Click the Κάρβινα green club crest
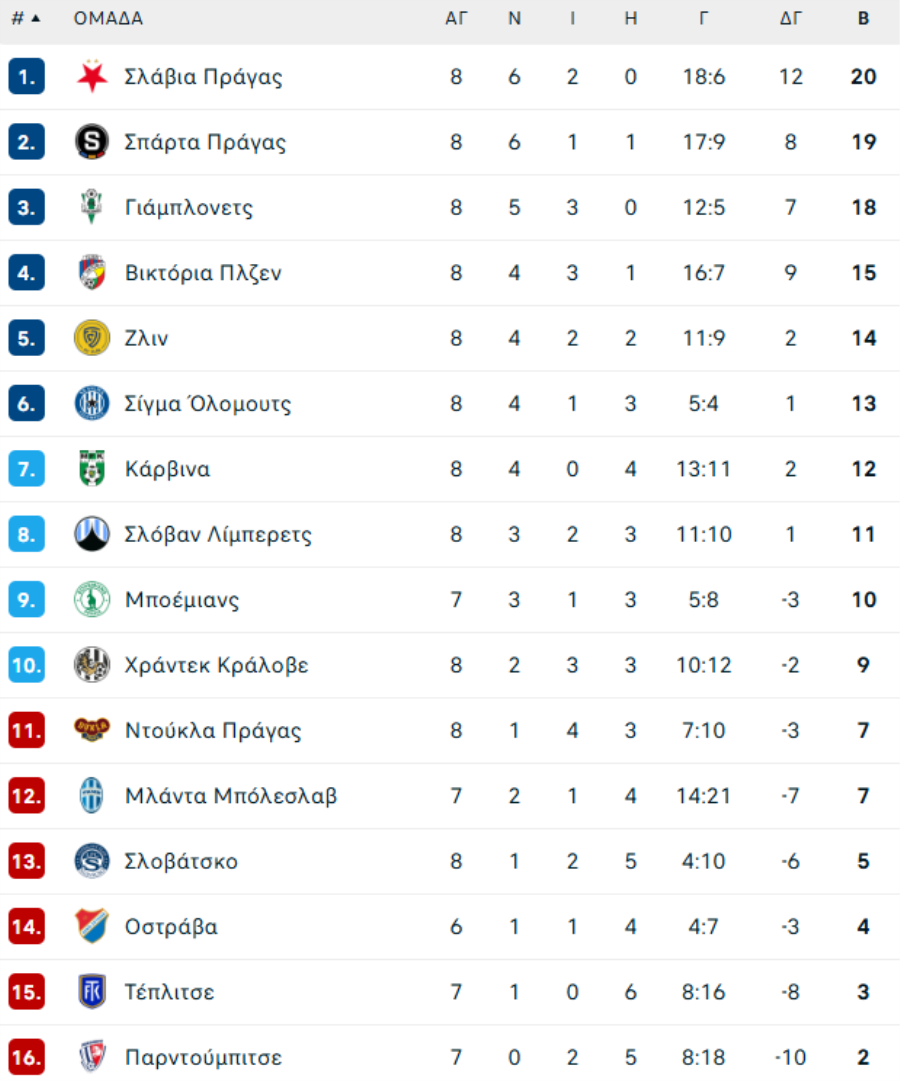 pyautogui.click(x=92, y=469)
